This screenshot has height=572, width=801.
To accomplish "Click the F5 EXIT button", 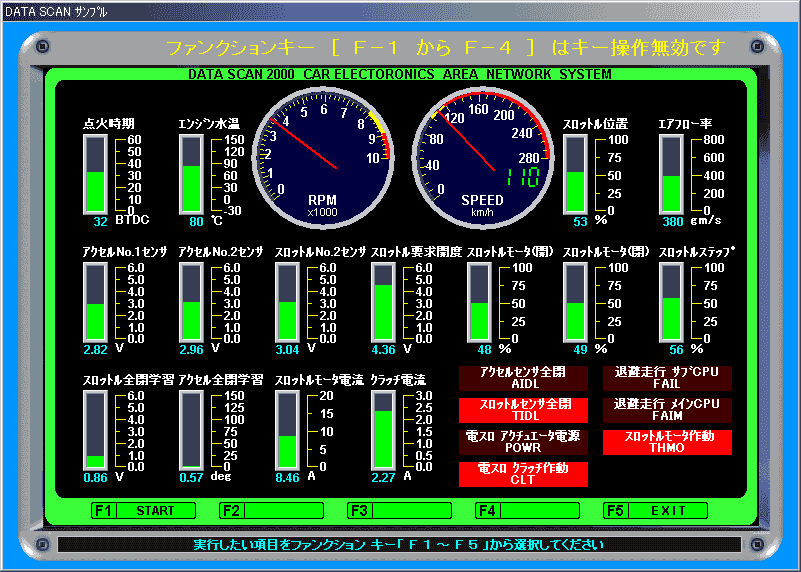I will click(x=655, y=510).
